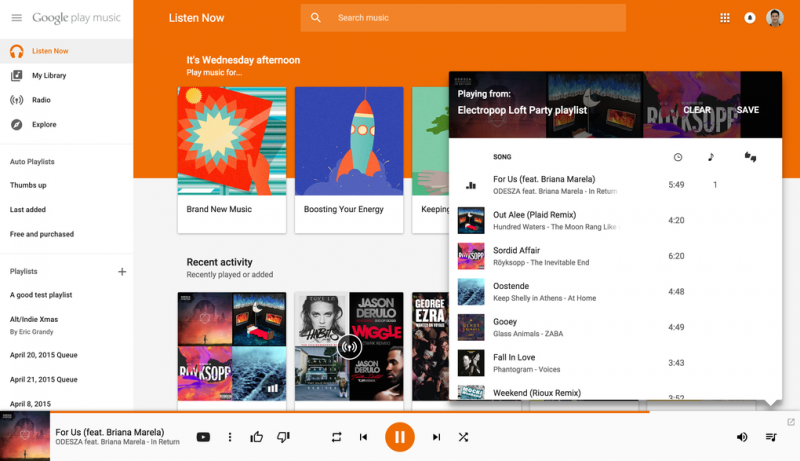Click the Search music field
The height and width of the screenshot is (461, 800).
[463, 18]
